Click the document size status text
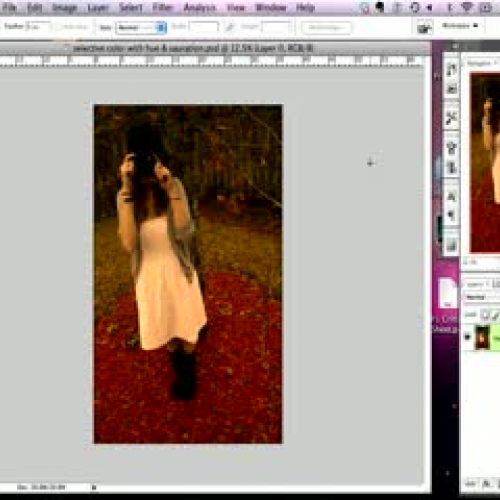This screenshot has height=500, width=500. (x=41, y=487)
